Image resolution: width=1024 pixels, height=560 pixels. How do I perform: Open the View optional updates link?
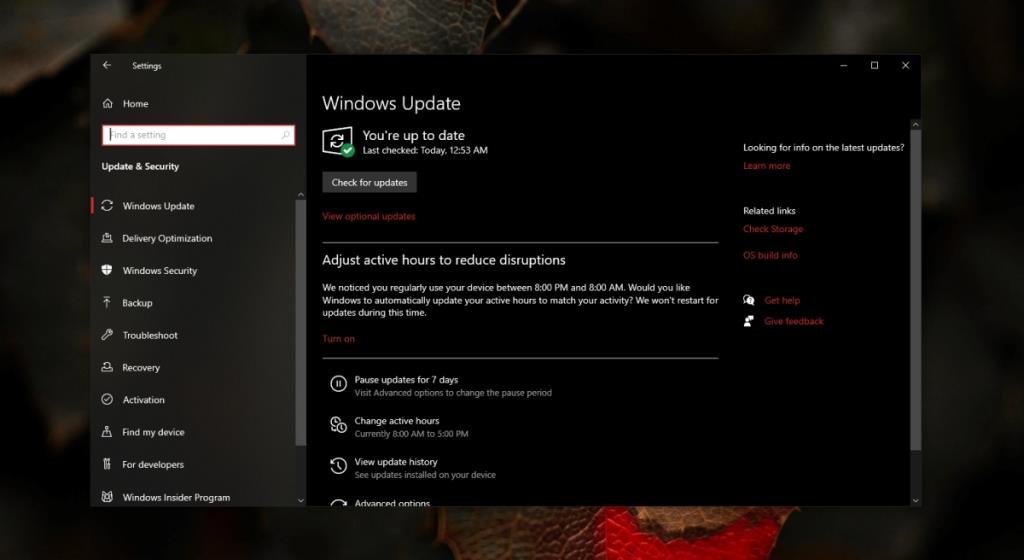tap(368, 216)
